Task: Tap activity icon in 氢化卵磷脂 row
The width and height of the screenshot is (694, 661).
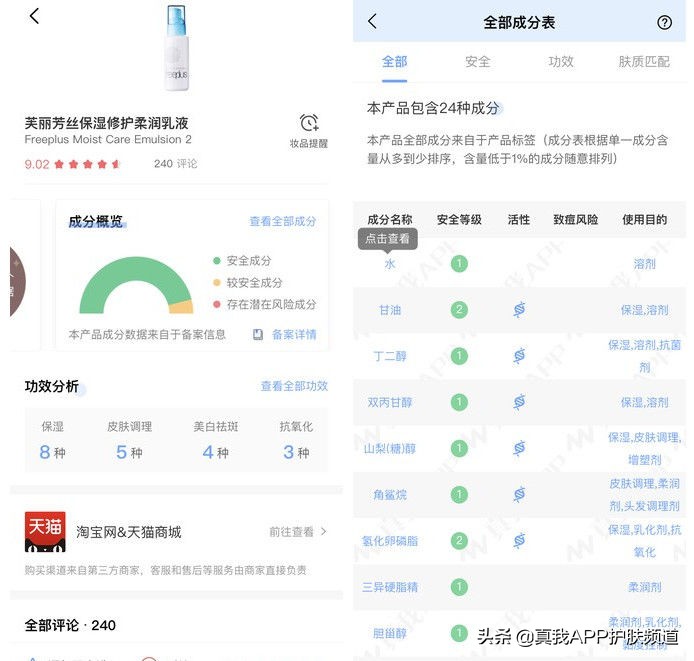Action: 519,540
